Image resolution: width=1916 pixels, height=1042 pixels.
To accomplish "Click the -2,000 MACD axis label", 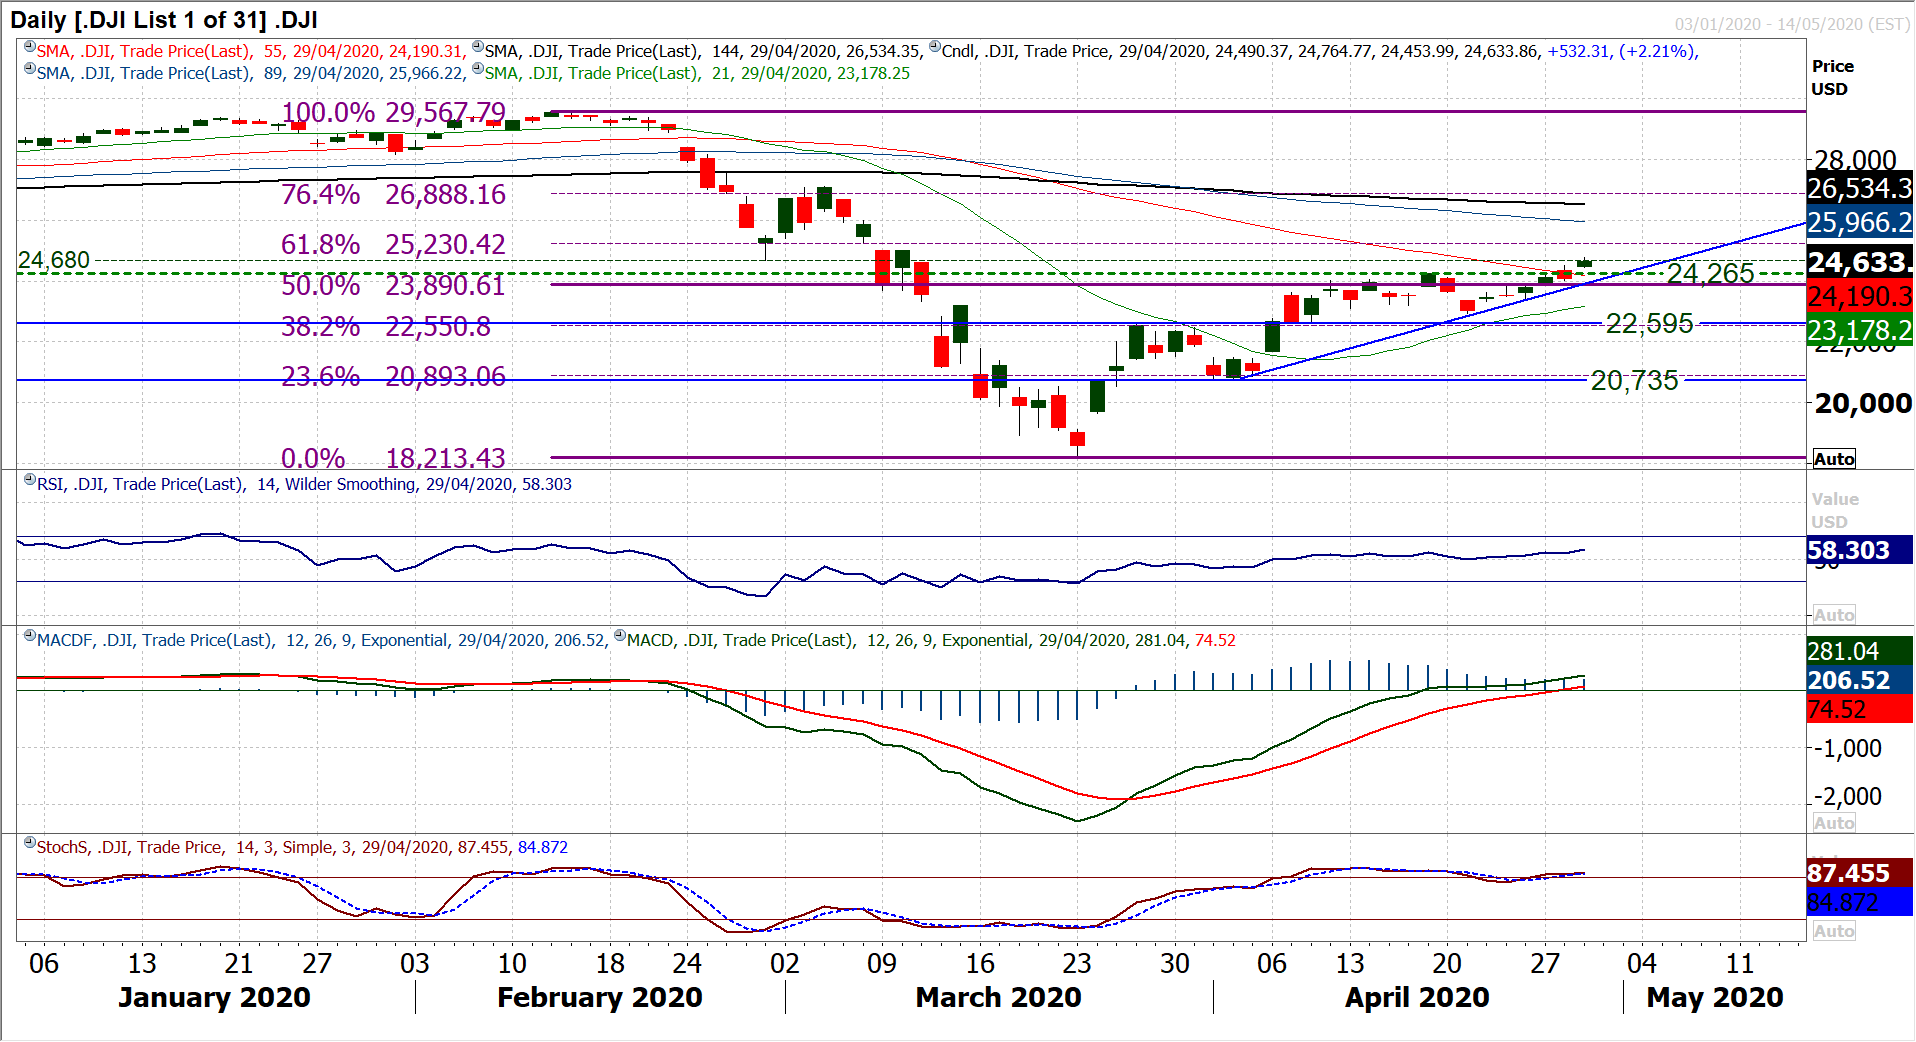I will point(1849,796).
